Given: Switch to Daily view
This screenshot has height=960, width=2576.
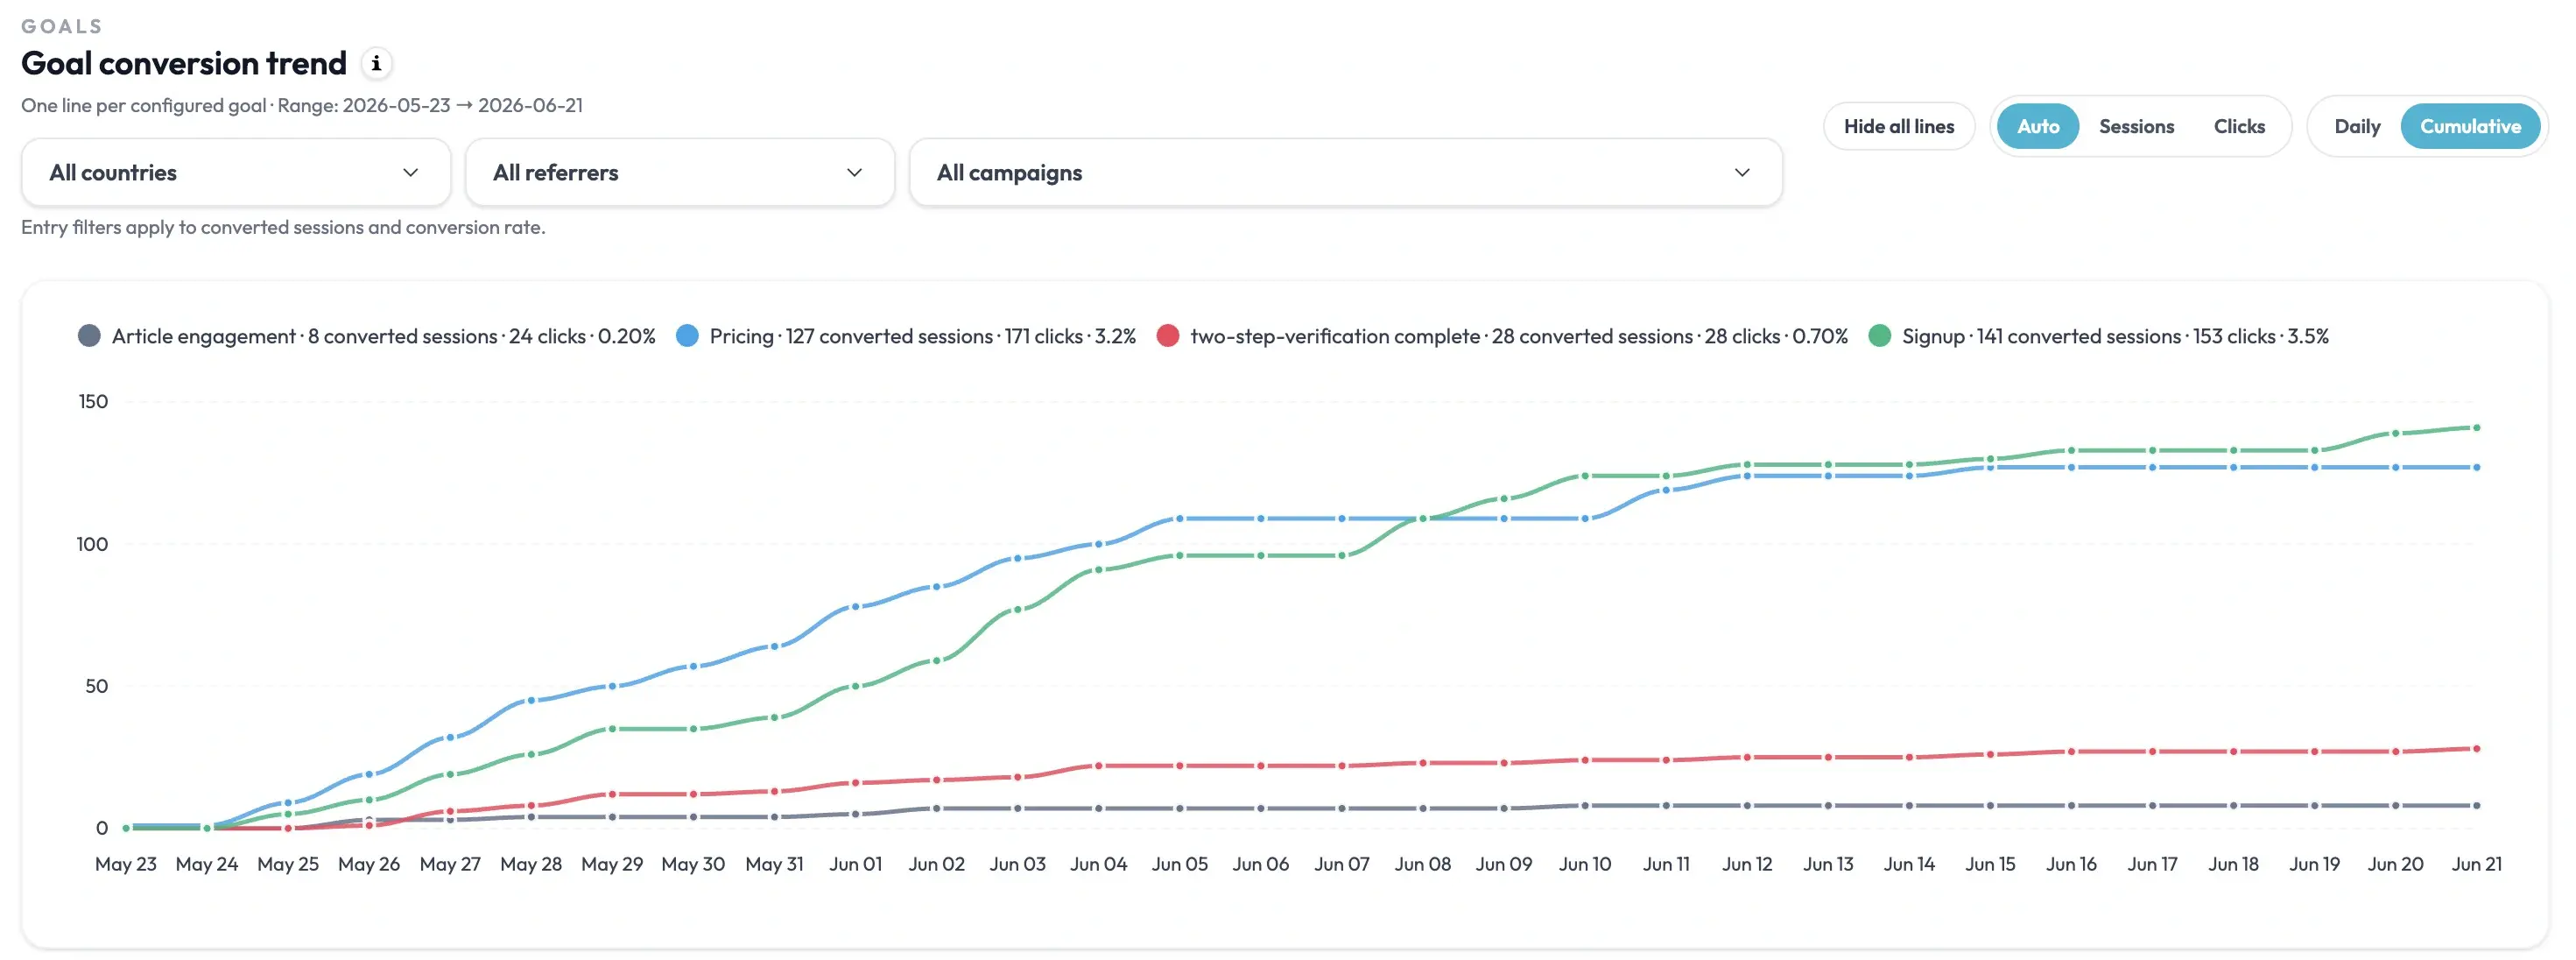Looking at the screenshot, I should [2356, 127].
